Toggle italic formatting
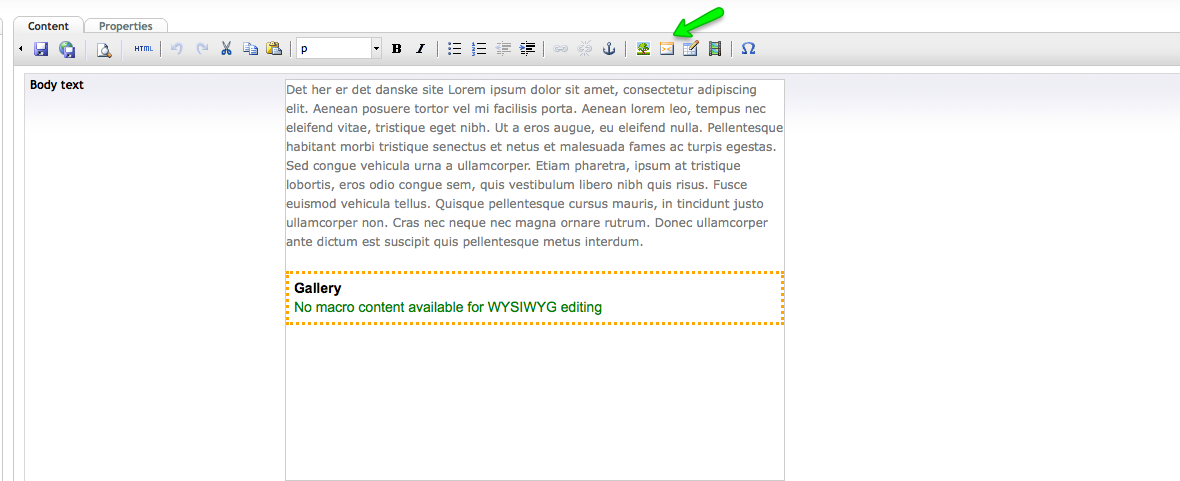The width and height of the screenshot is (1180, 481). pos(420,49)
